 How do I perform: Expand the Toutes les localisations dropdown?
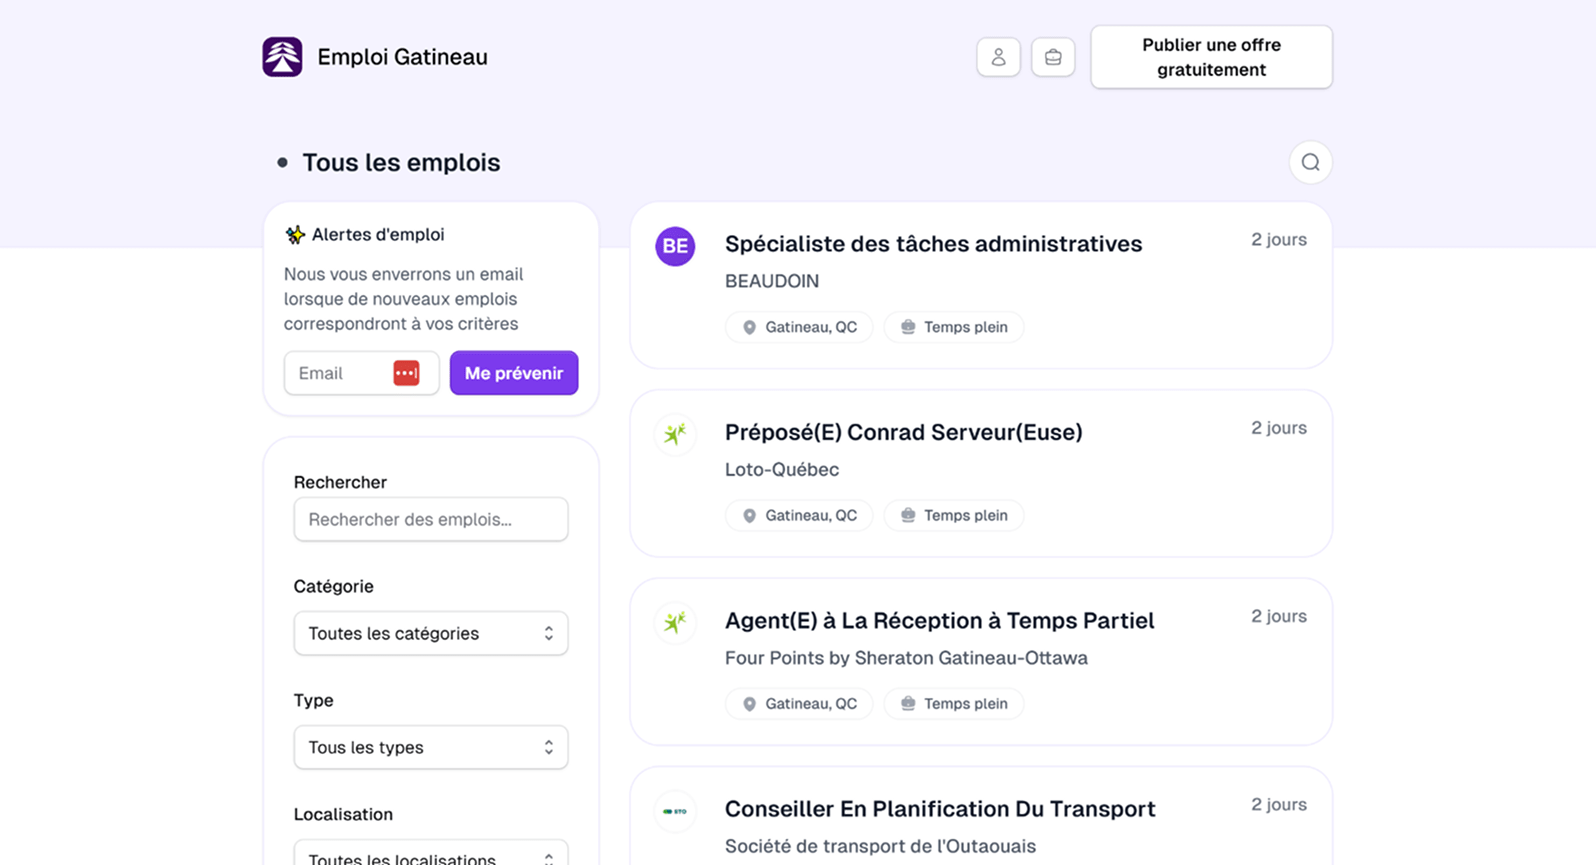pos(431,855)
